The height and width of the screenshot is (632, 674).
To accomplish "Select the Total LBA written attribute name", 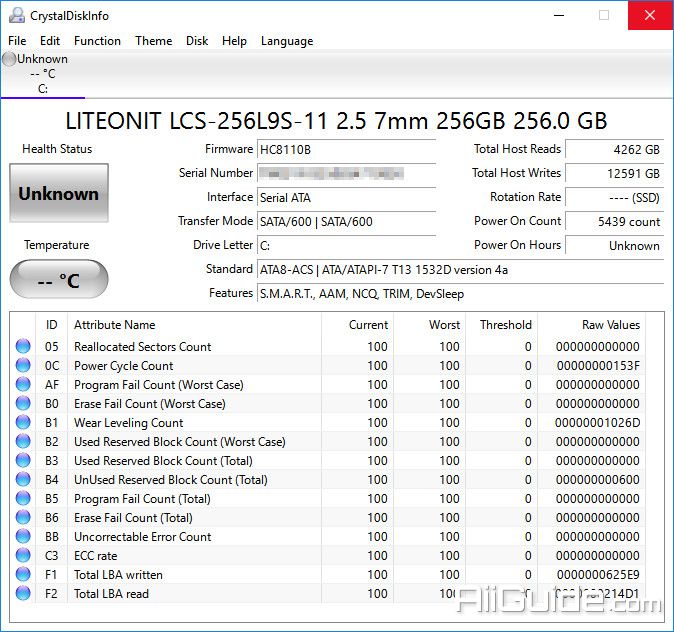I will pyautogui.click(x=118, y=574).
